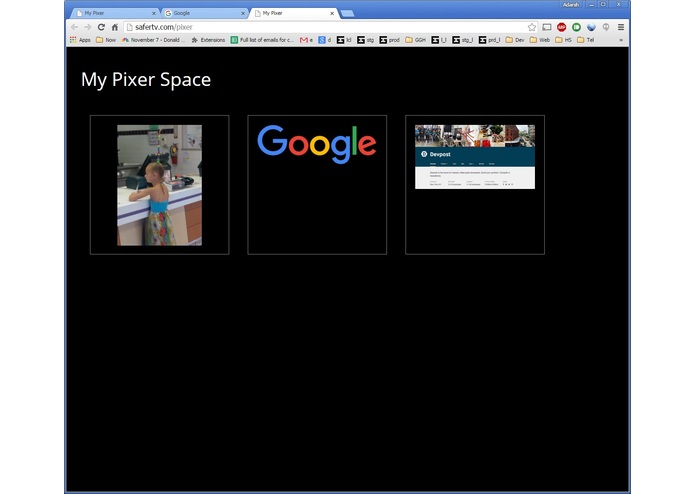Open the Now bookmarks folder
This screenshot has height=494, width=695.
point(106,40)
